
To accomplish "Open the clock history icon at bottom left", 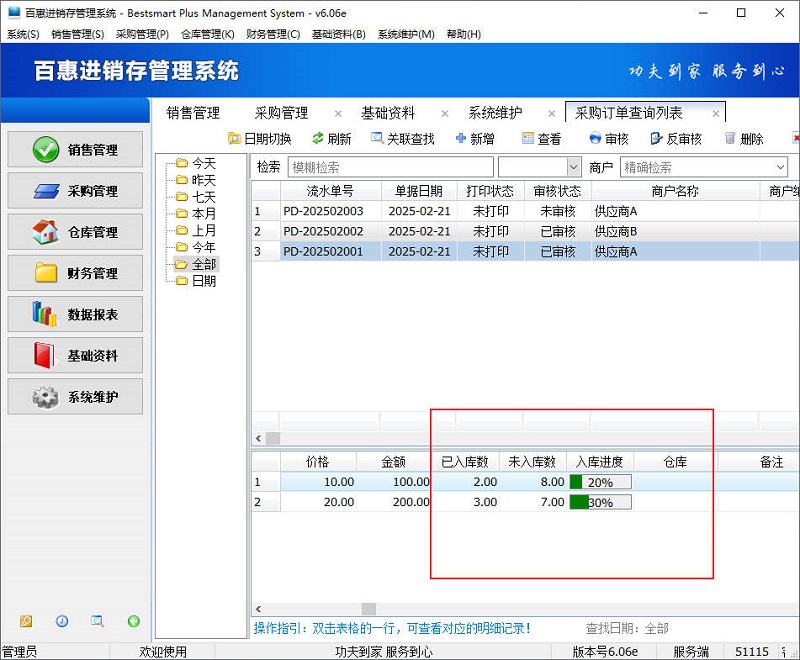I will tap(61, 622).
